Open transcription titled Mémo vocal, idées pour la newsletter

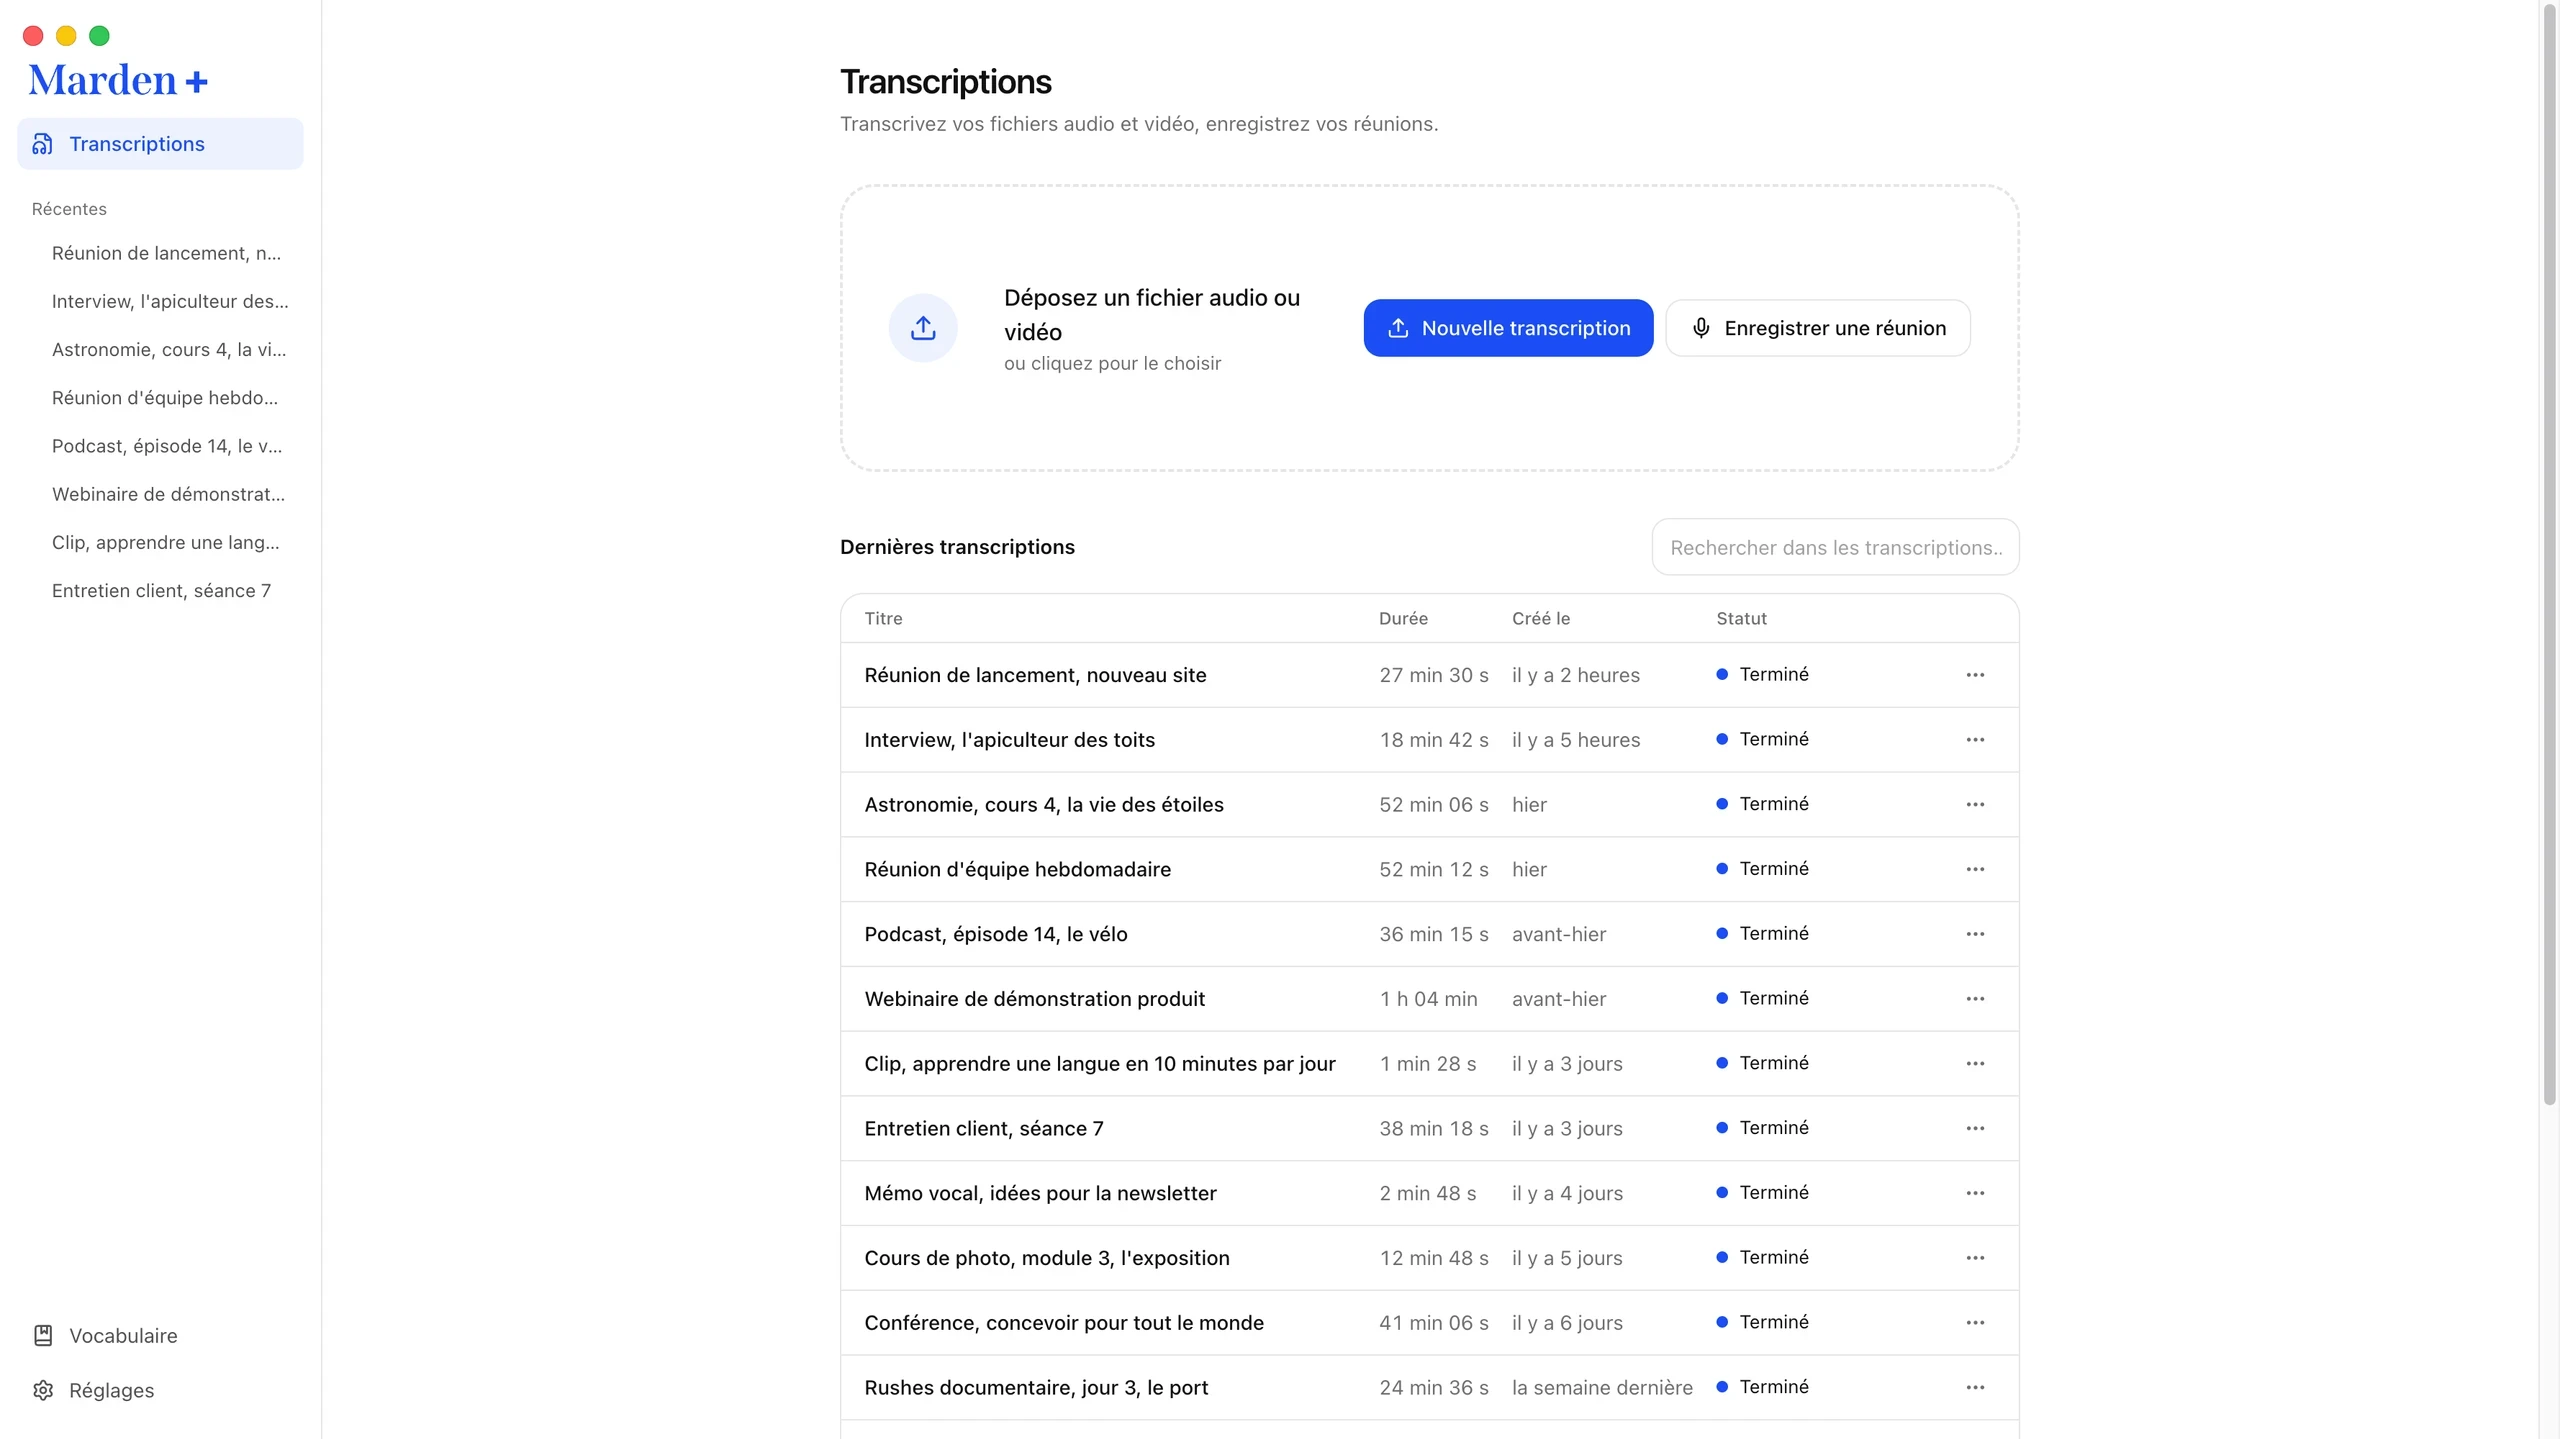(1040, 1193)
